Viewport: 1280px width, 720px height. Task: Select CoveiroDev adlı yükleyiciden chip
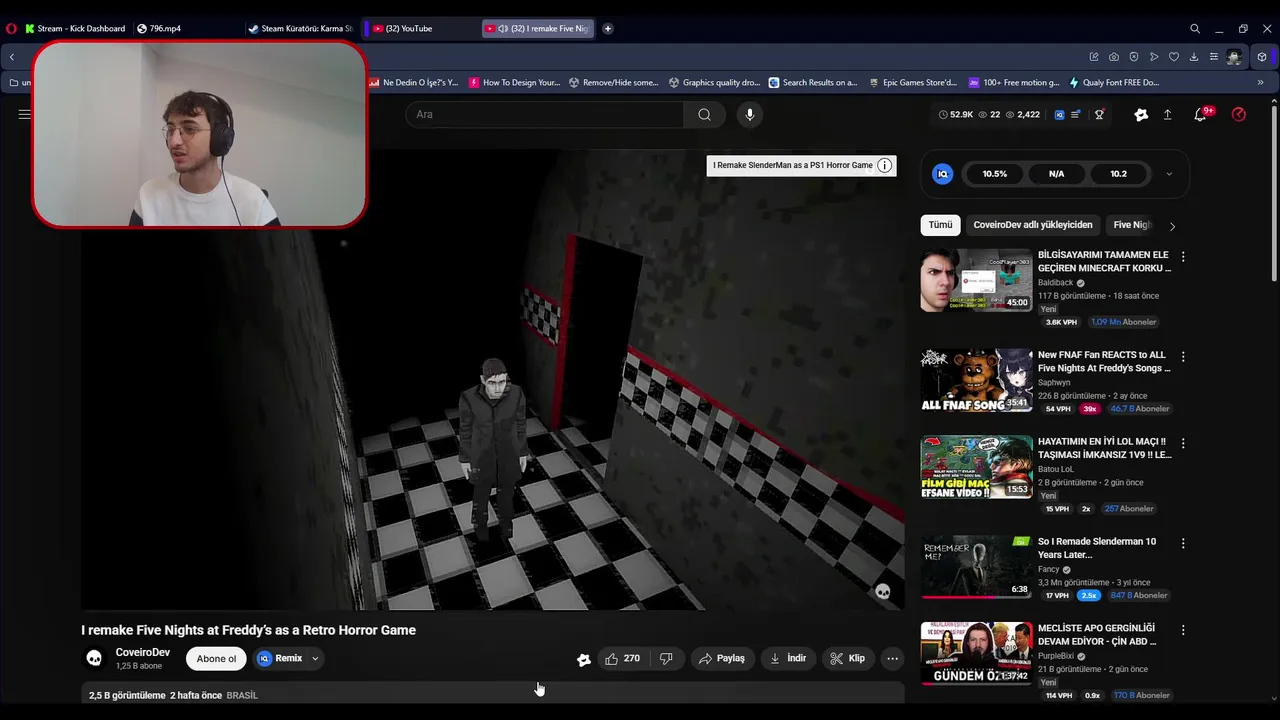point(1033,225)
